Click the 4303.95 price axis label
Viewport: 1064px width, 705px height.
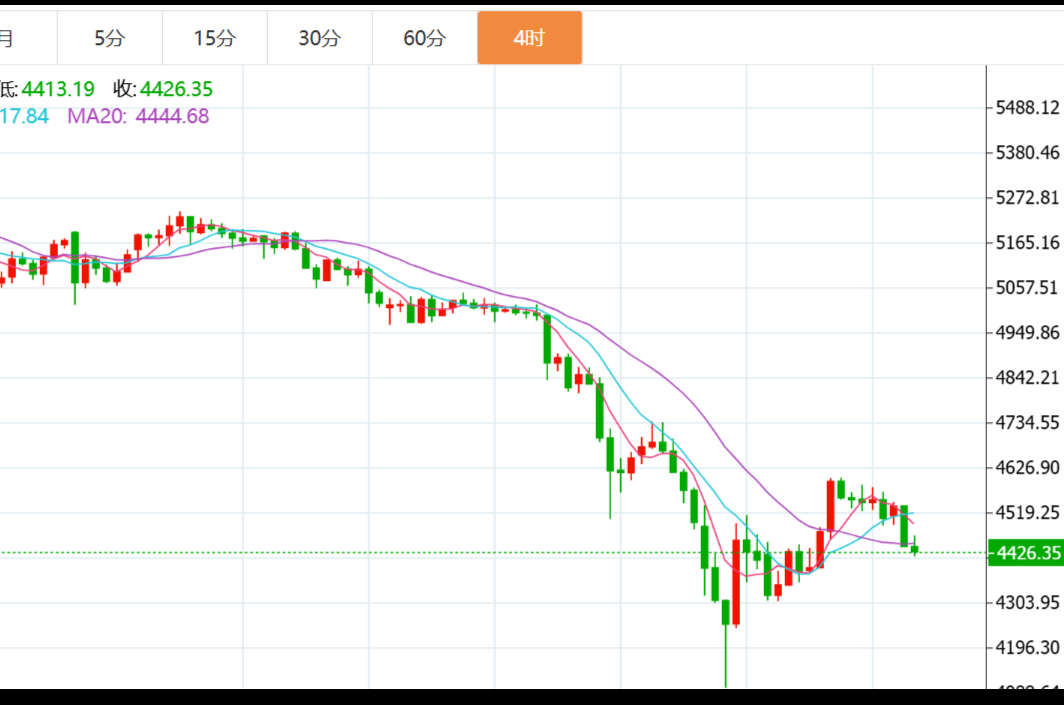pyautogui.click(x=1027, y=602)
